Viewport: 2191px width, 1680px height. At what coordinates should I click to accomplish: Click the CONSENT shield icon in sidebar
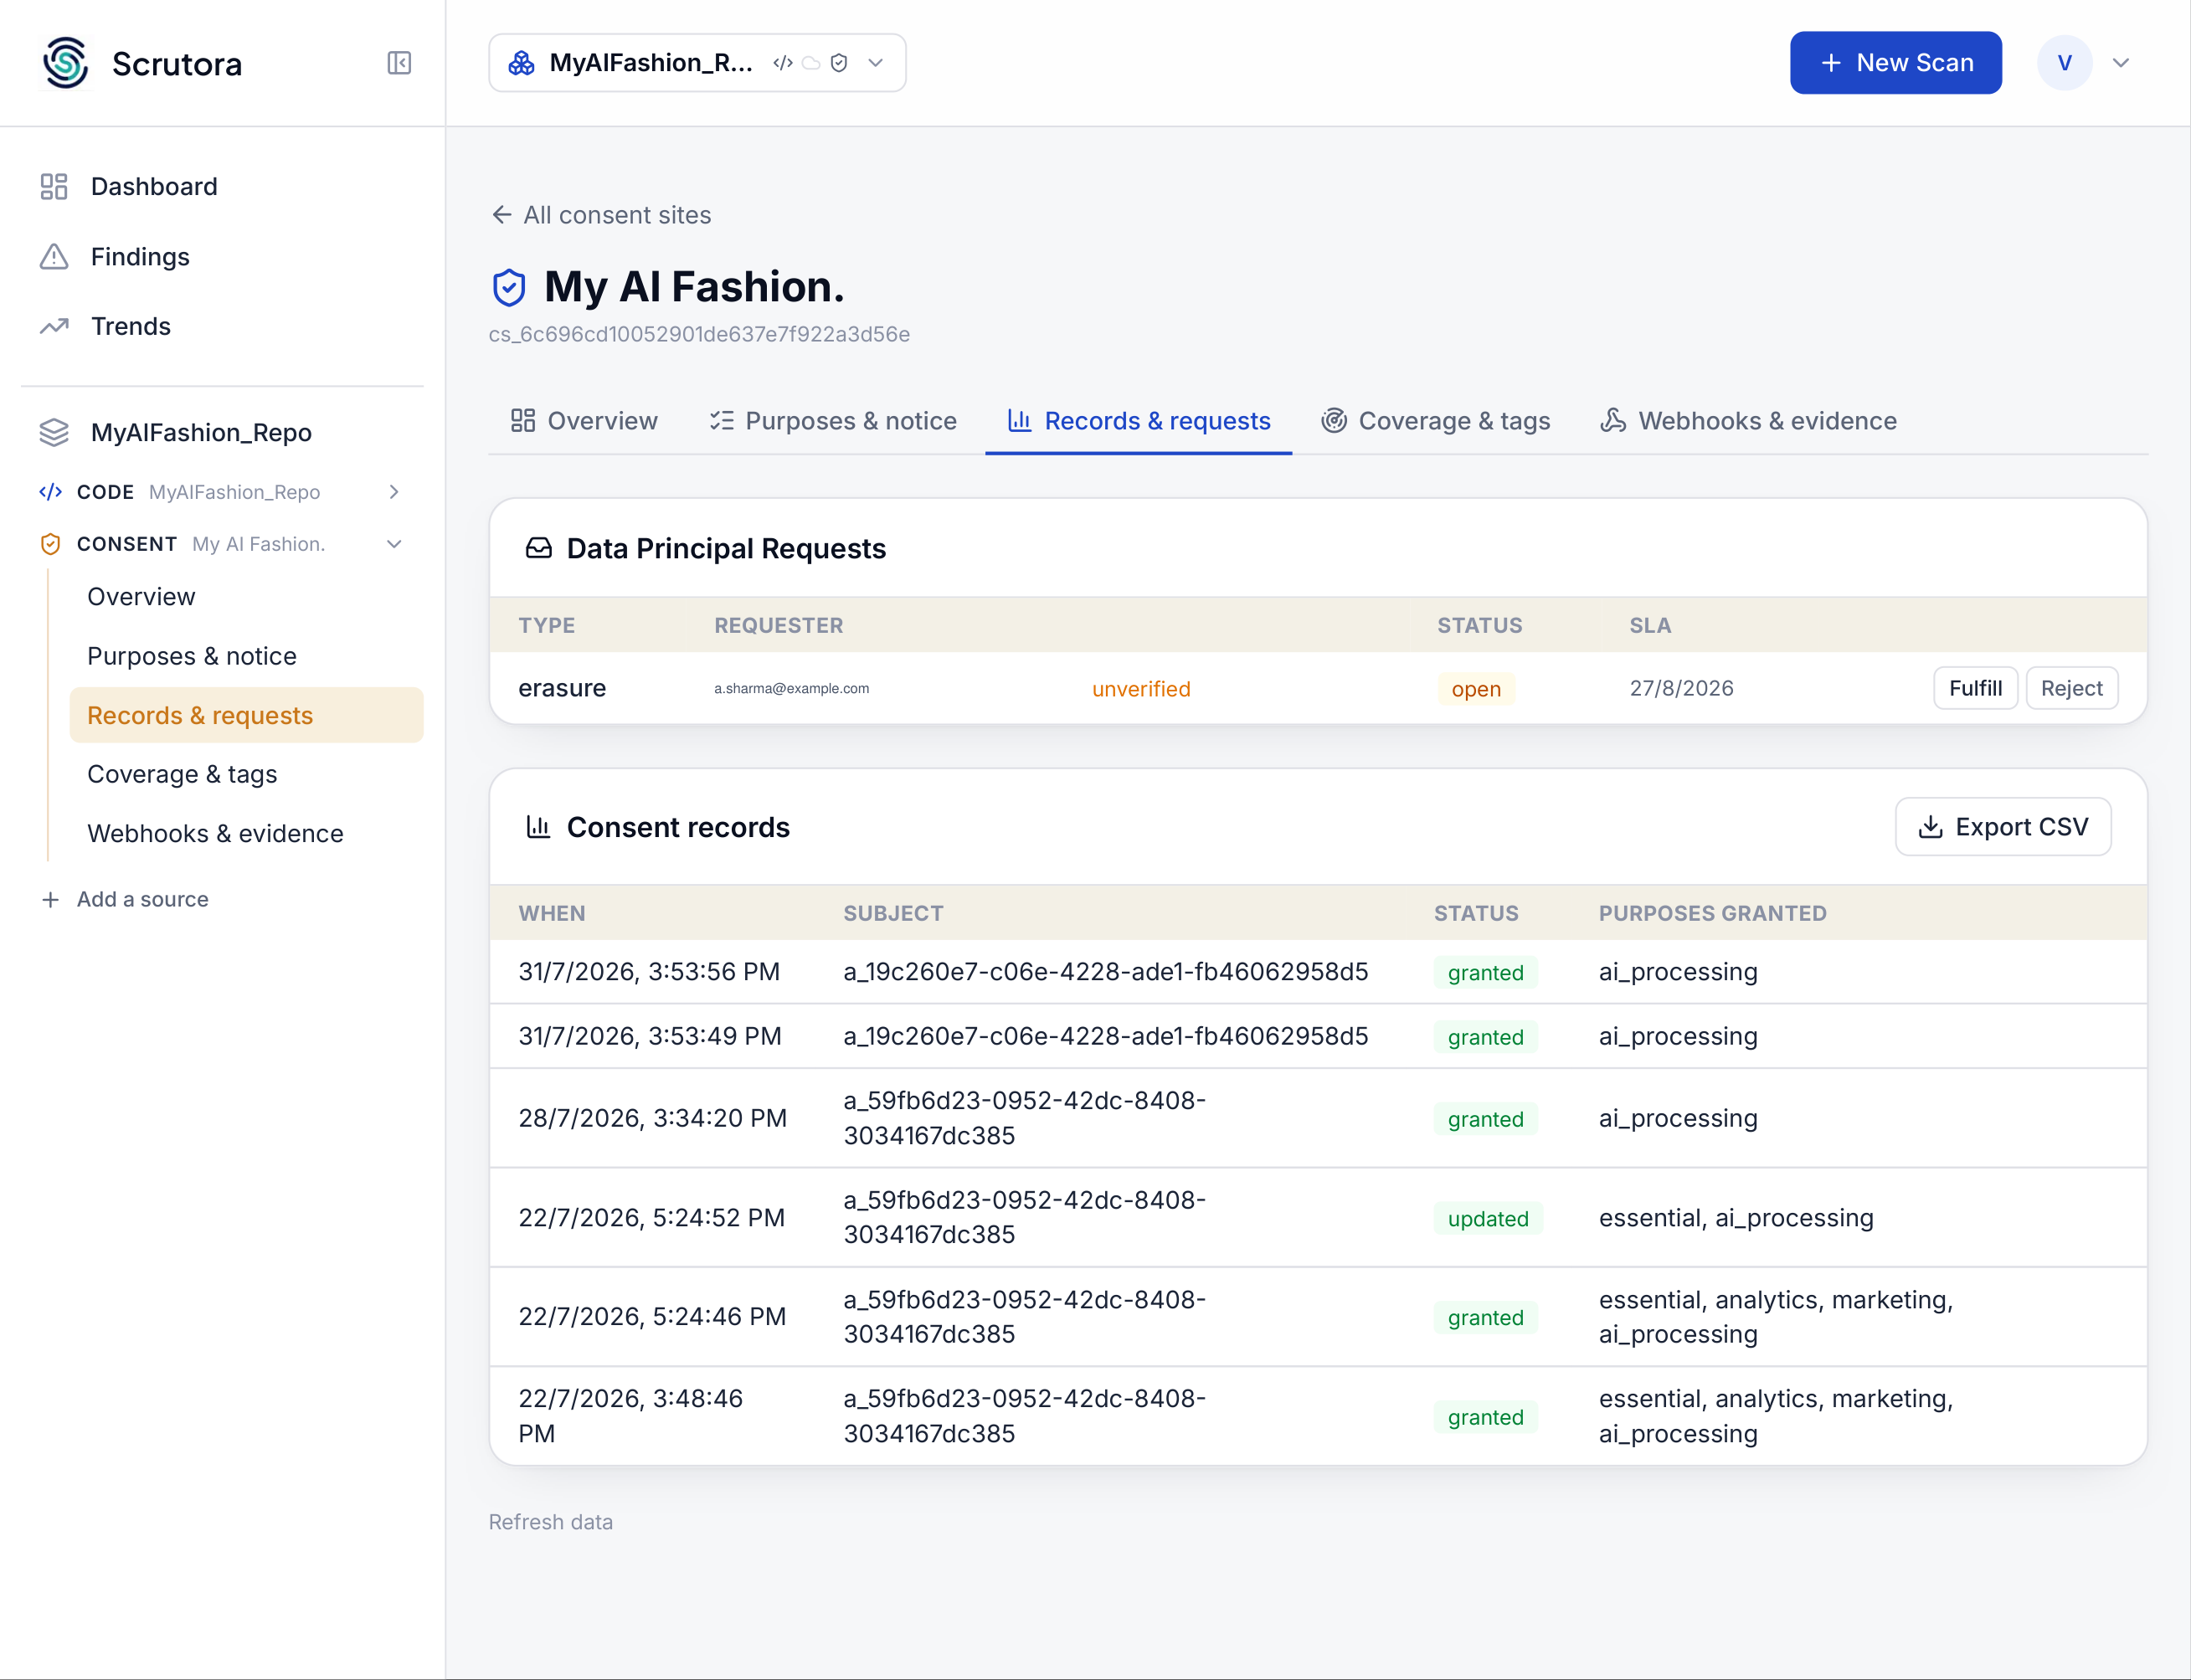coord(50,544)
